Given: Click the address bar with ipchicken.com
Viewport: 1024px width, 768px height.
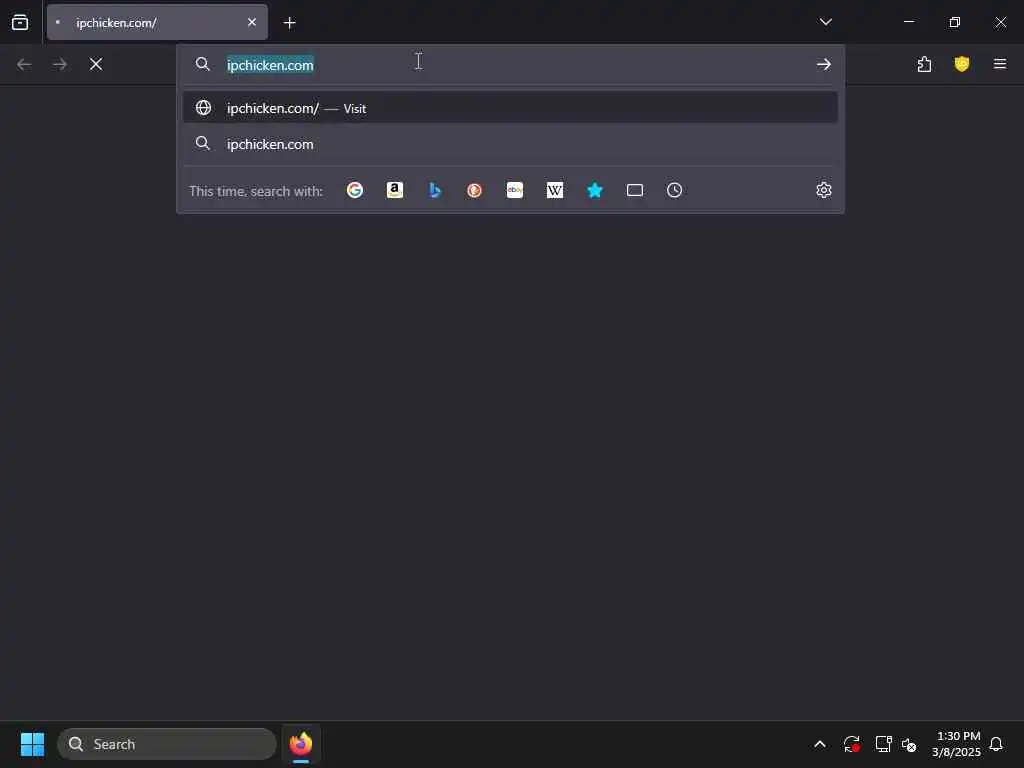Looking at the screenshot, I should click(x=509, y=65).
